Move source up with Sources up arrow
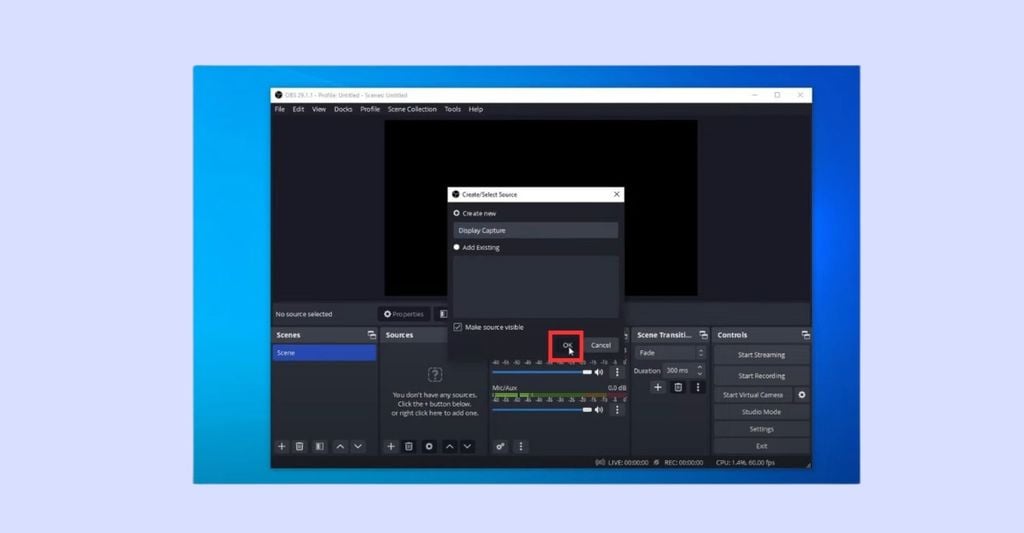 [449, 447]
